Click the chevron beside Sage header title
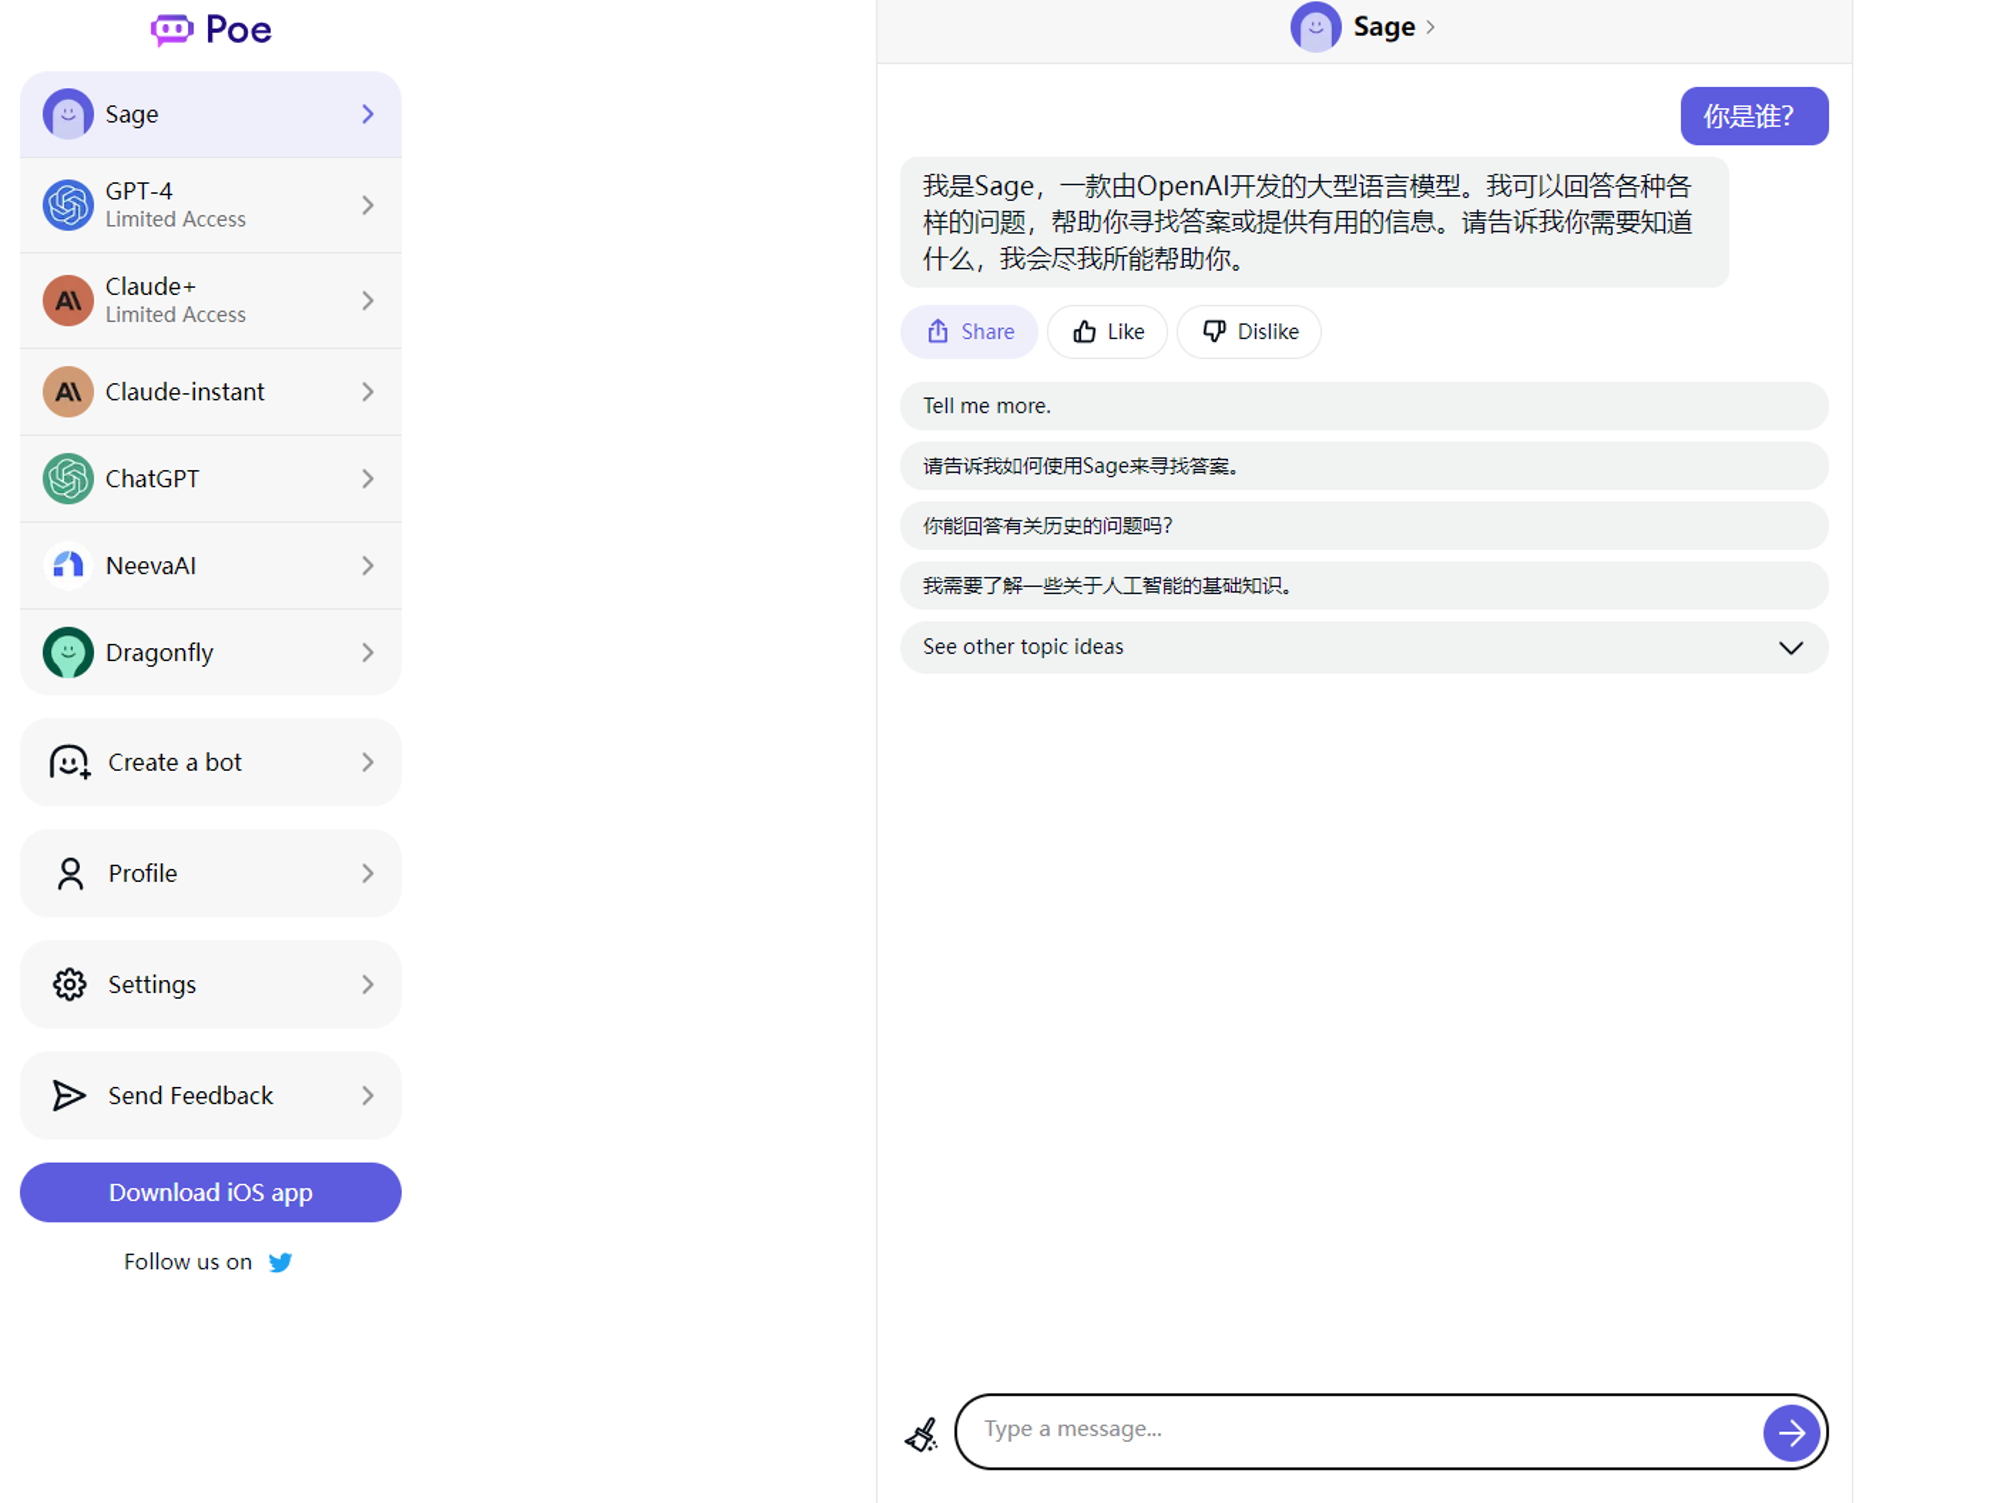The image size is (2000, 1503). pos(1430,27)
